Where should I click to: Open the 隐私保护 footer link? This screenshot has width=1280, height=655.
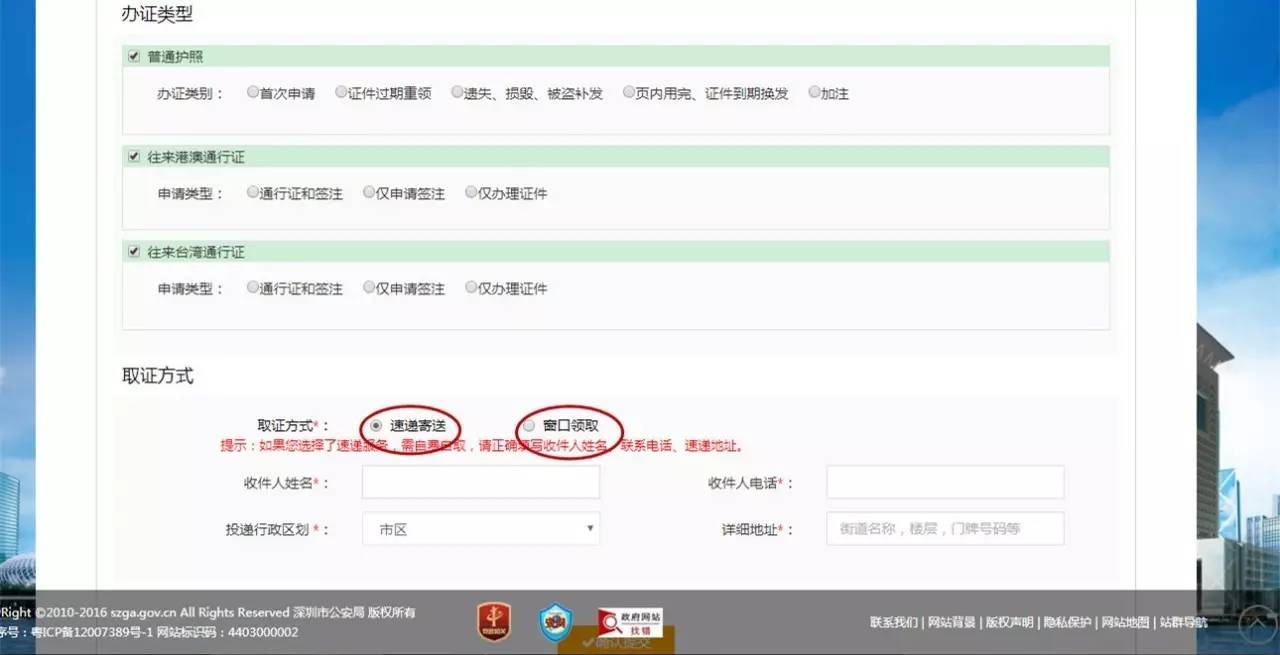pyautogui.click(x=1067, y=623)
